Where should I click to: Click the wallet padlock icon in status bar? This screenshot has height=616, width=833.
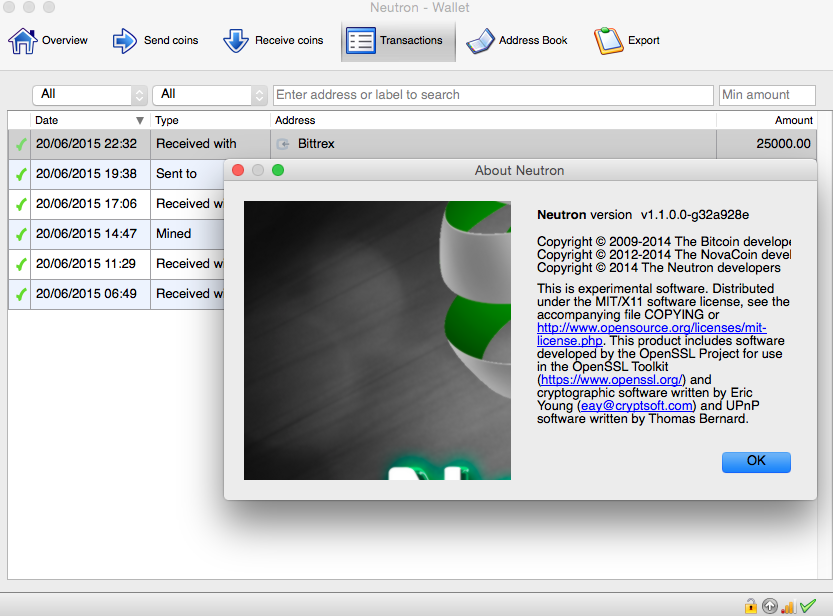tap(751, 605)
